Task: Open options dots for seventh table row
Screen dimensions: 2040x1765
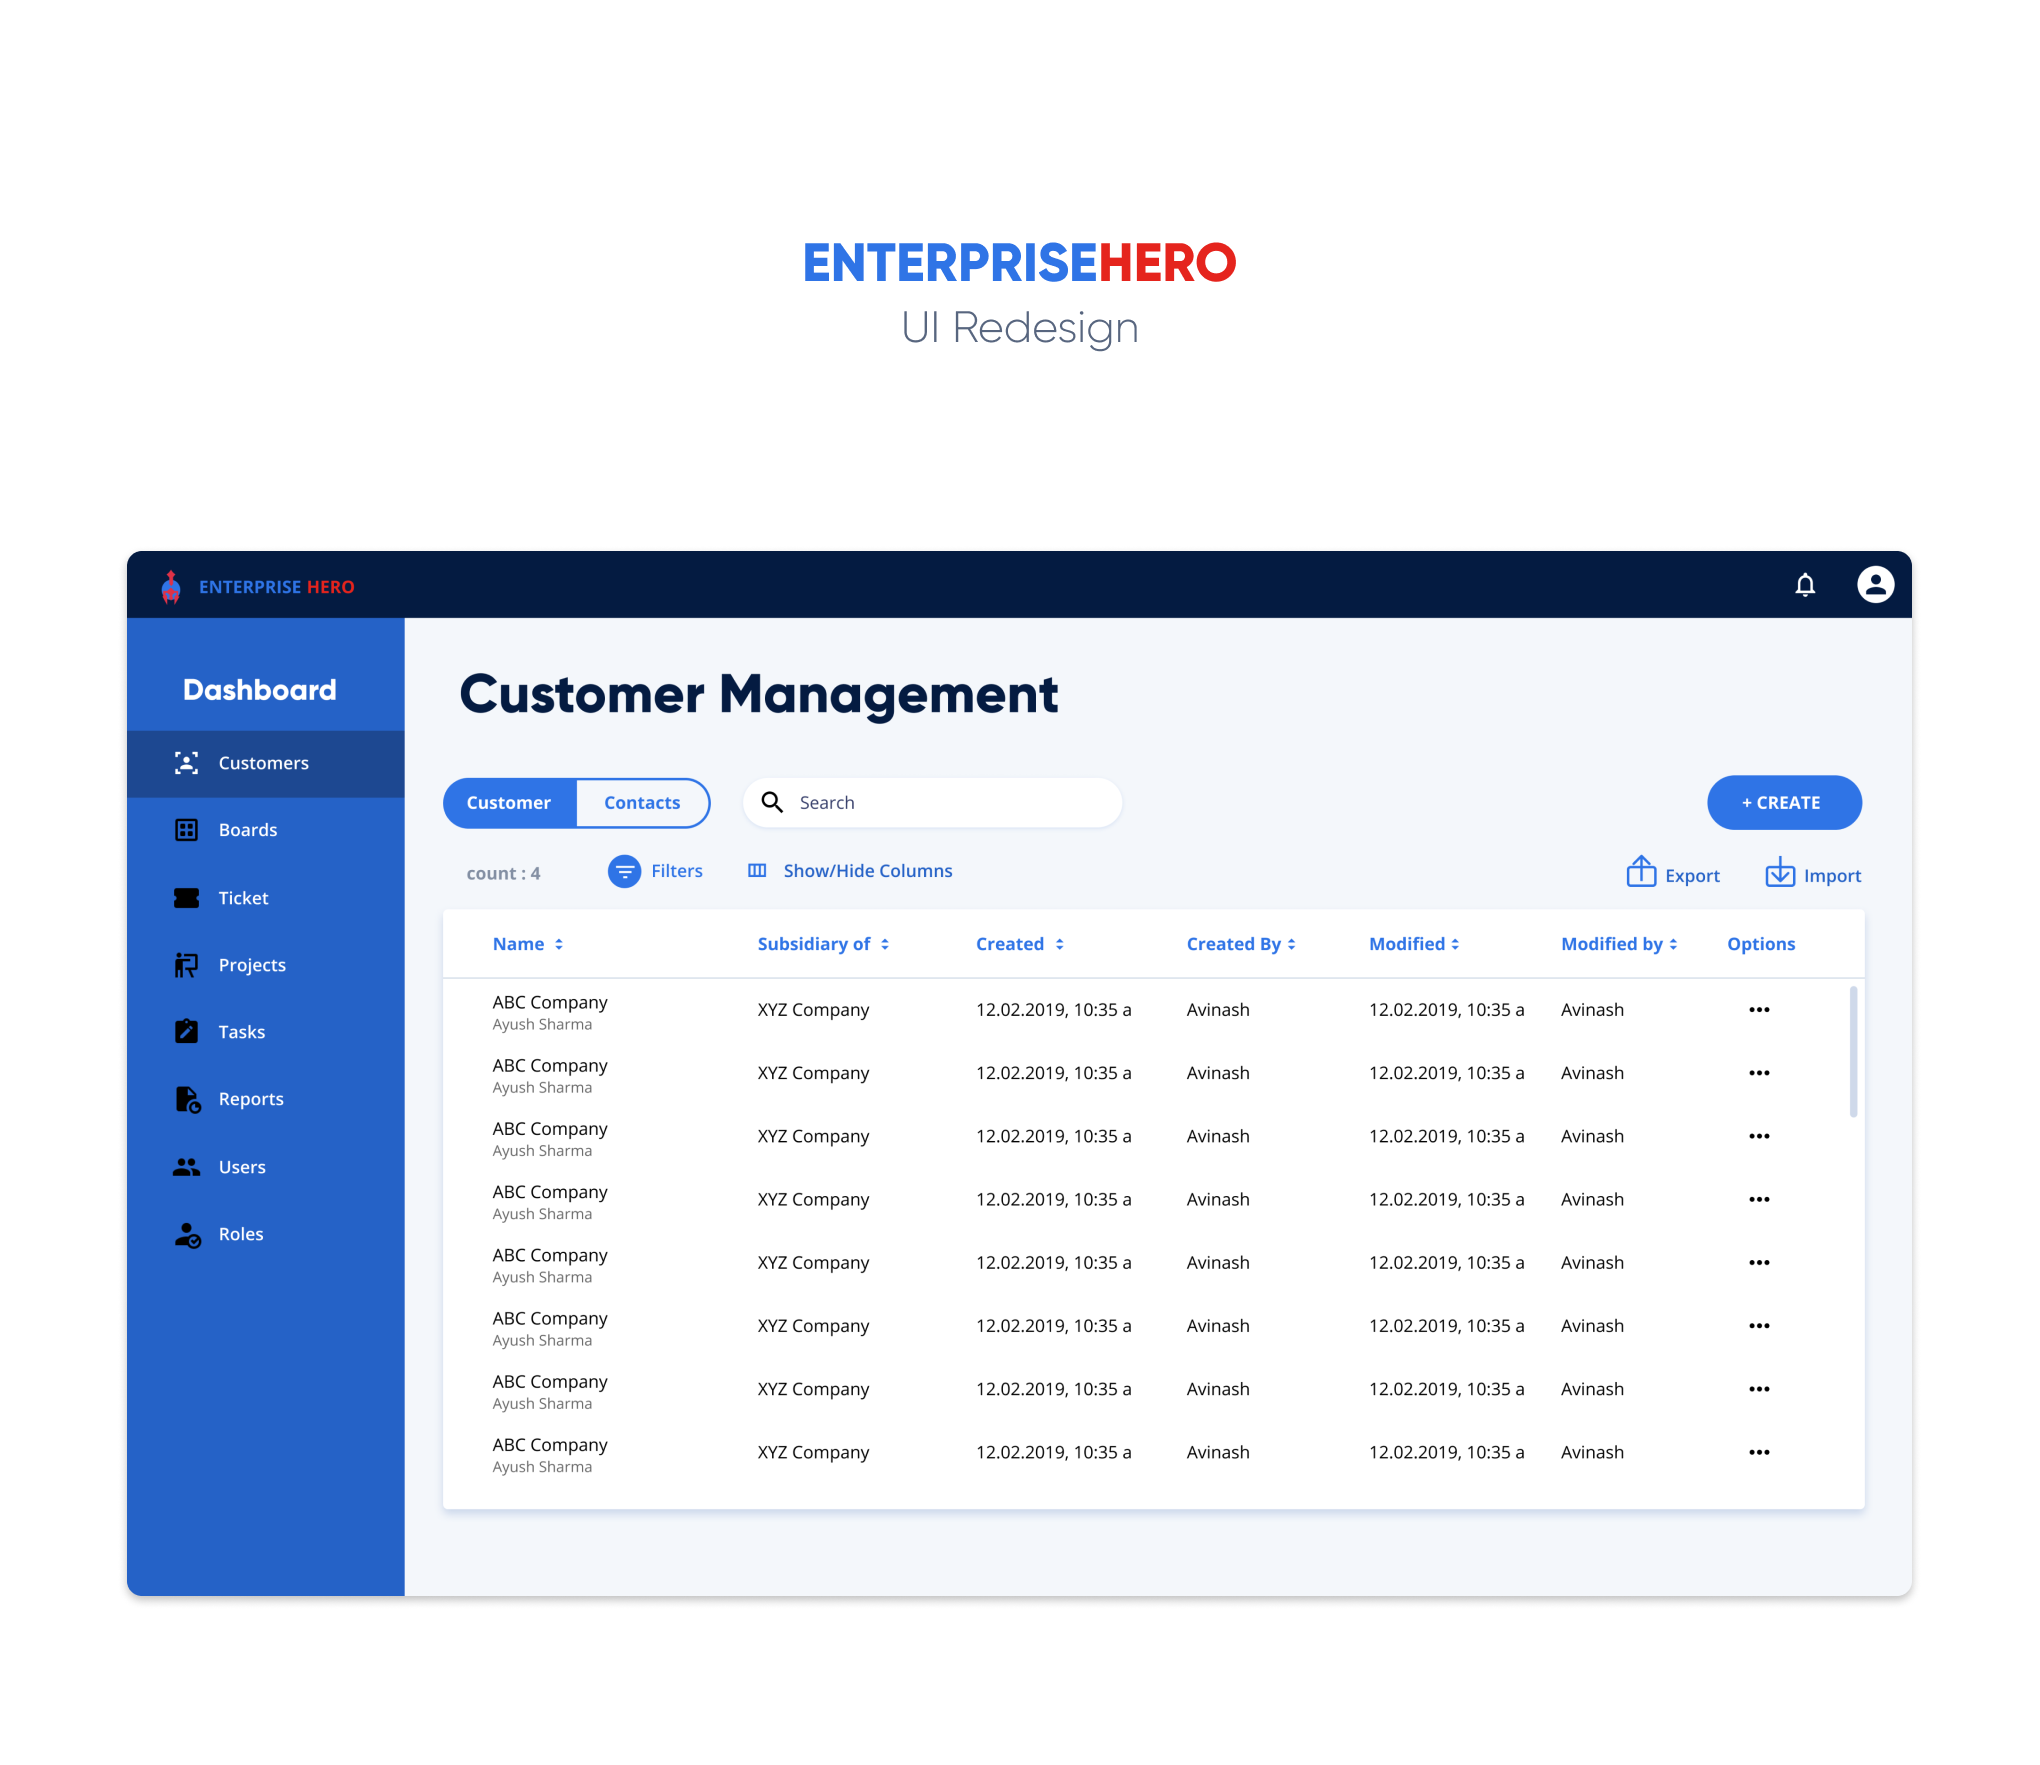Action: click(x=1759, y=1389)
